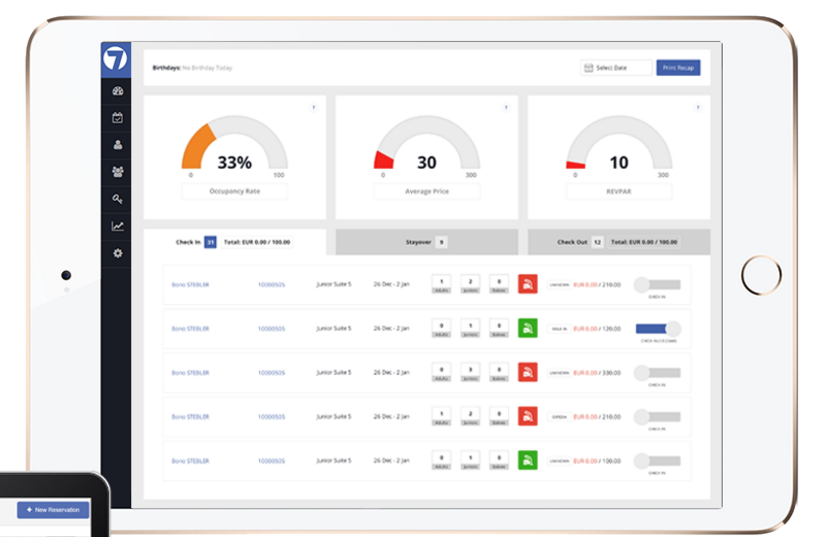Click Check Out total 'EUR 0.00 / 100.00'
Viewport: 819px width, 537px height.
pyautogui.click(x=644, y=242)
